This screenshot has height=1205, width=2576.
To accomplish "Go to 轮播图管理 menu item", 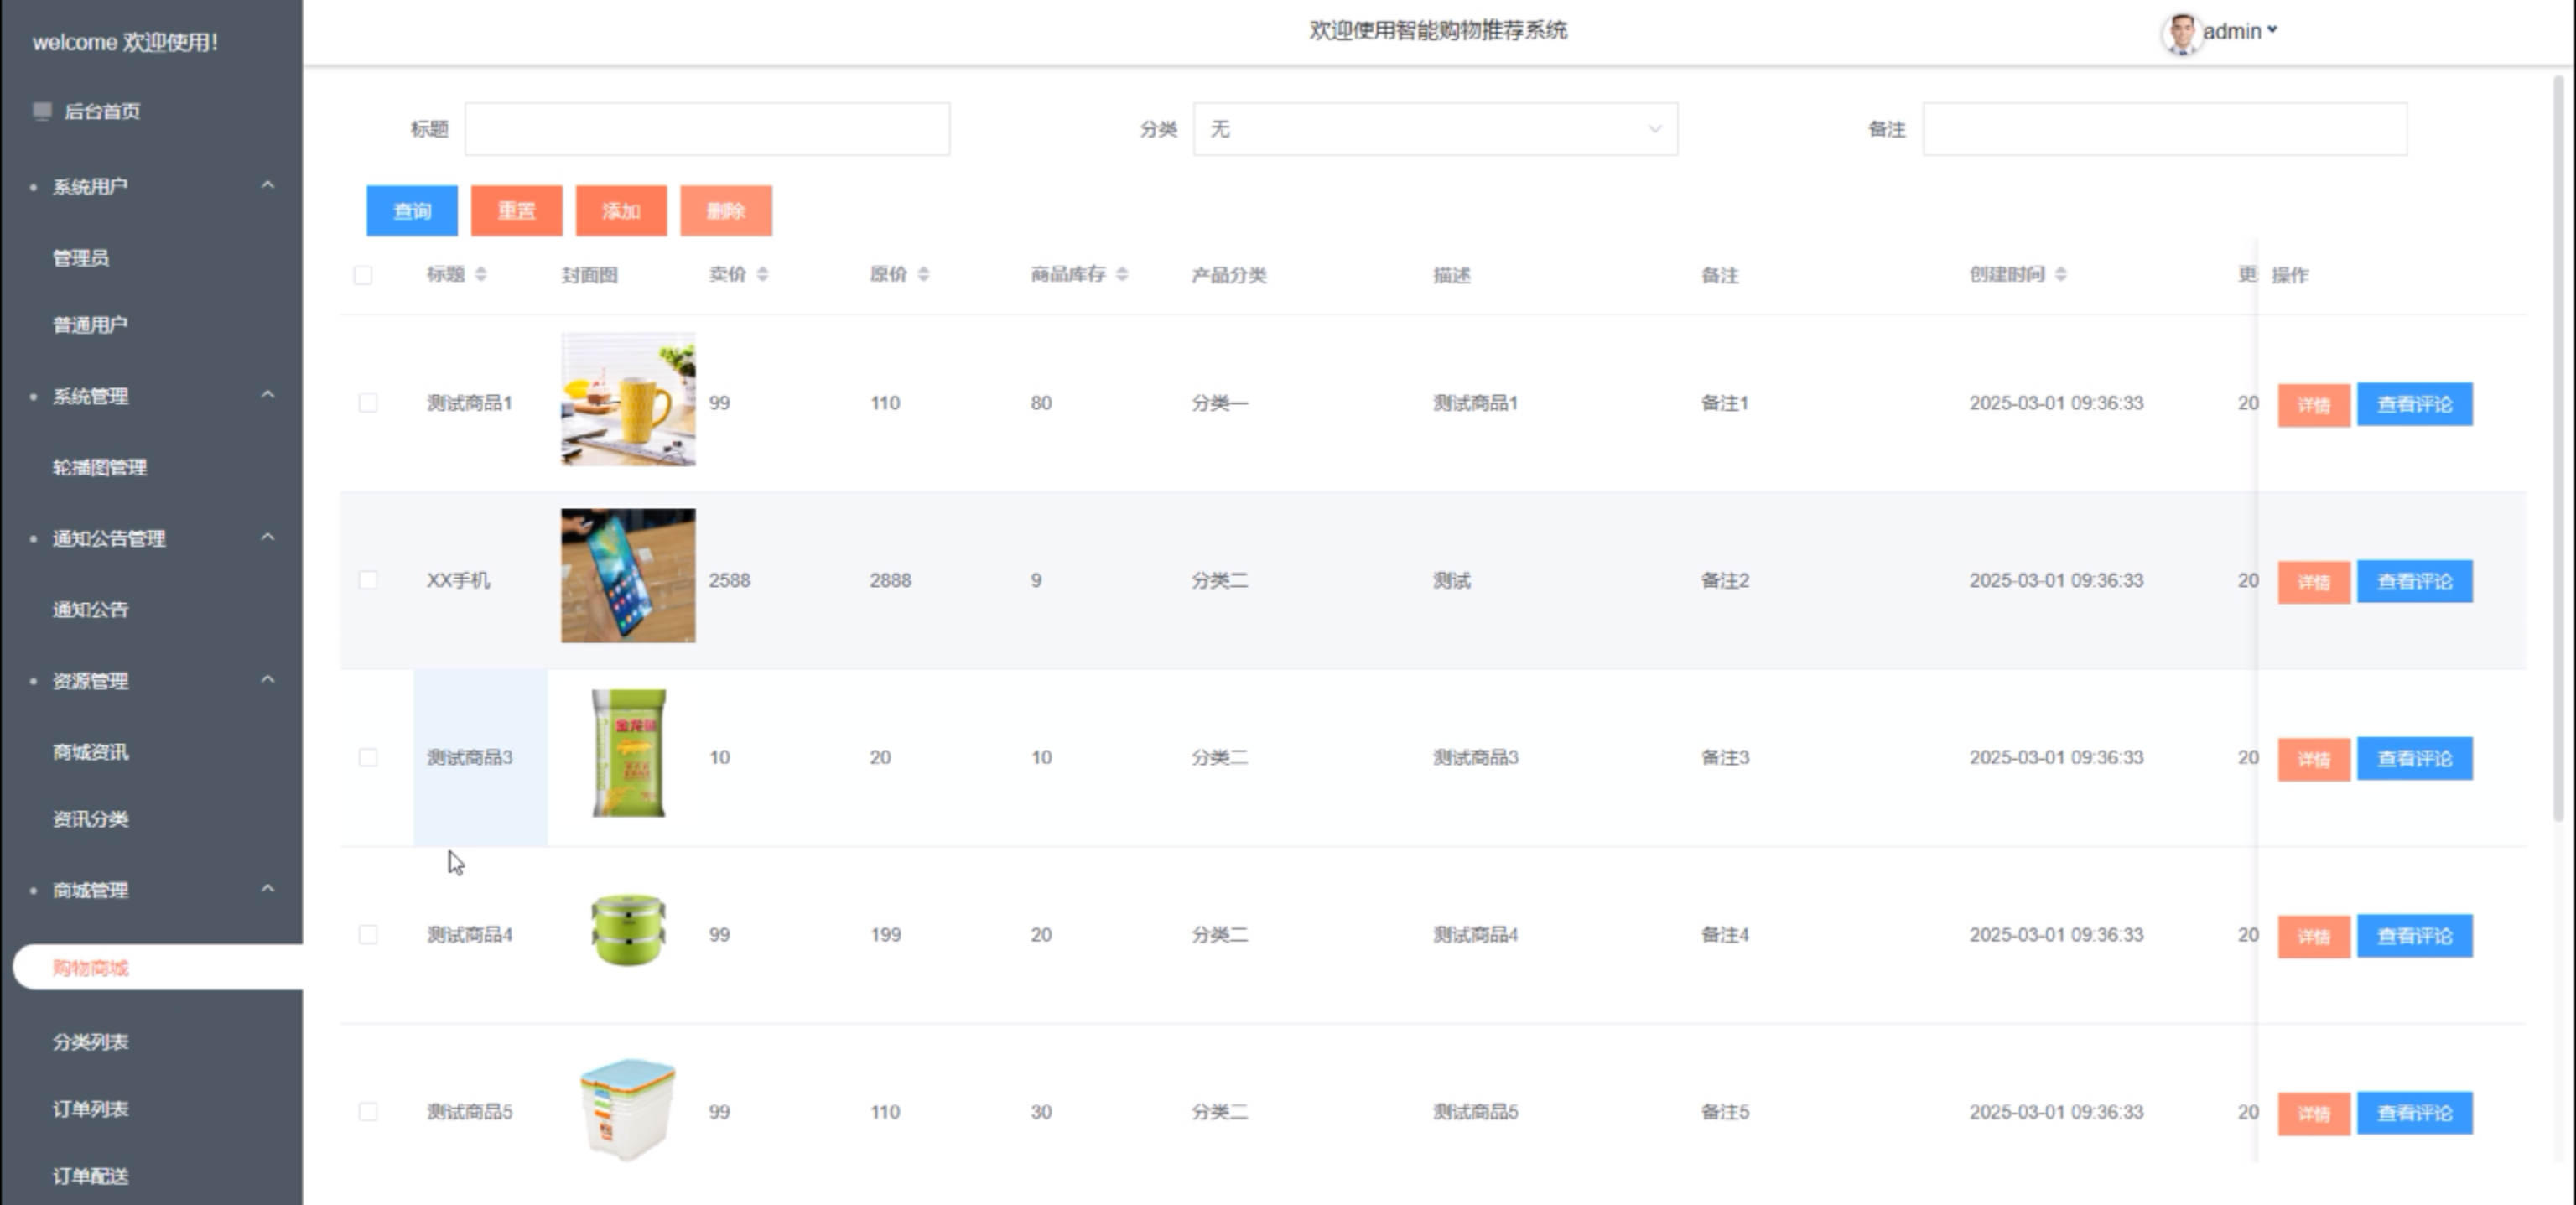I will (99, 467).
